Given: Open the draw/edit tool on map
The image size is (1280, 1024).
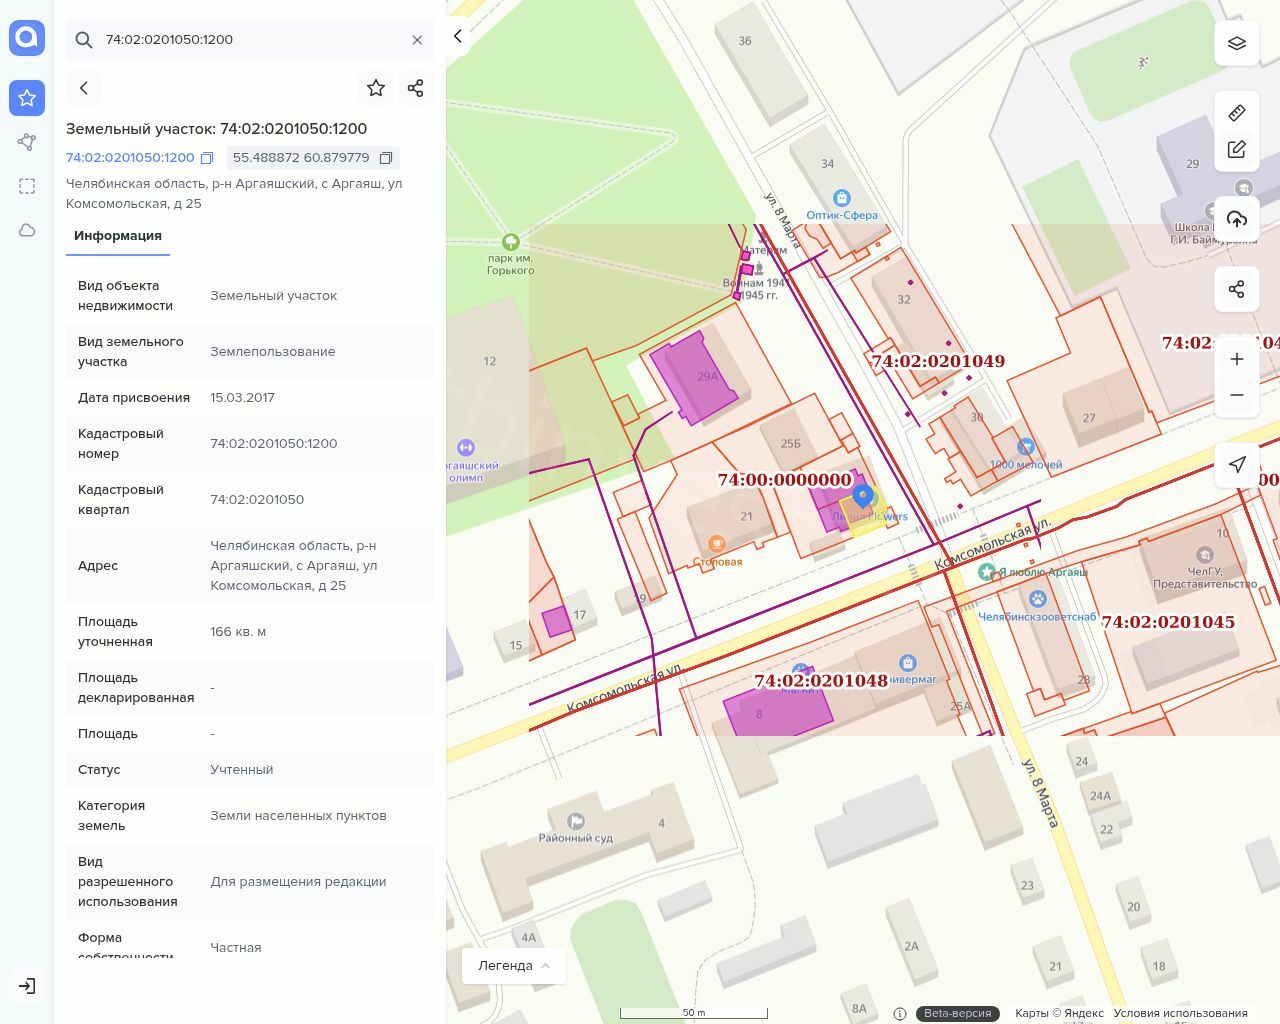Looking at the screenshot, I should 1236,149.
